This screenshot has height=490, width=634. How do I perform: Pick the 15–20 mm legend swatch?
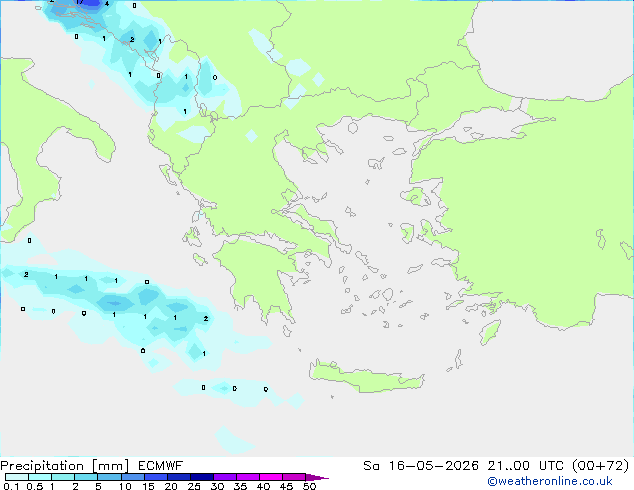pos(156,477)
